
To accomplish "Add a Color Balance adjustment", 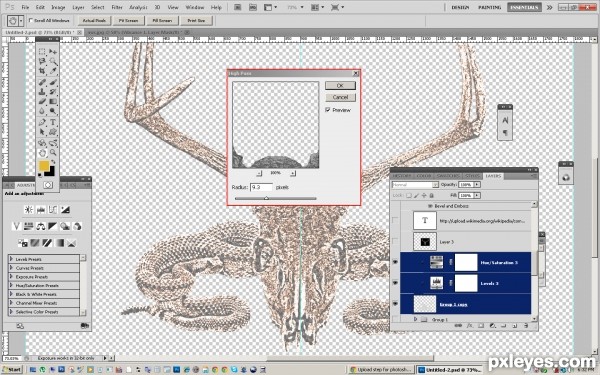I will pyautogui.click(x=41, y=226).
